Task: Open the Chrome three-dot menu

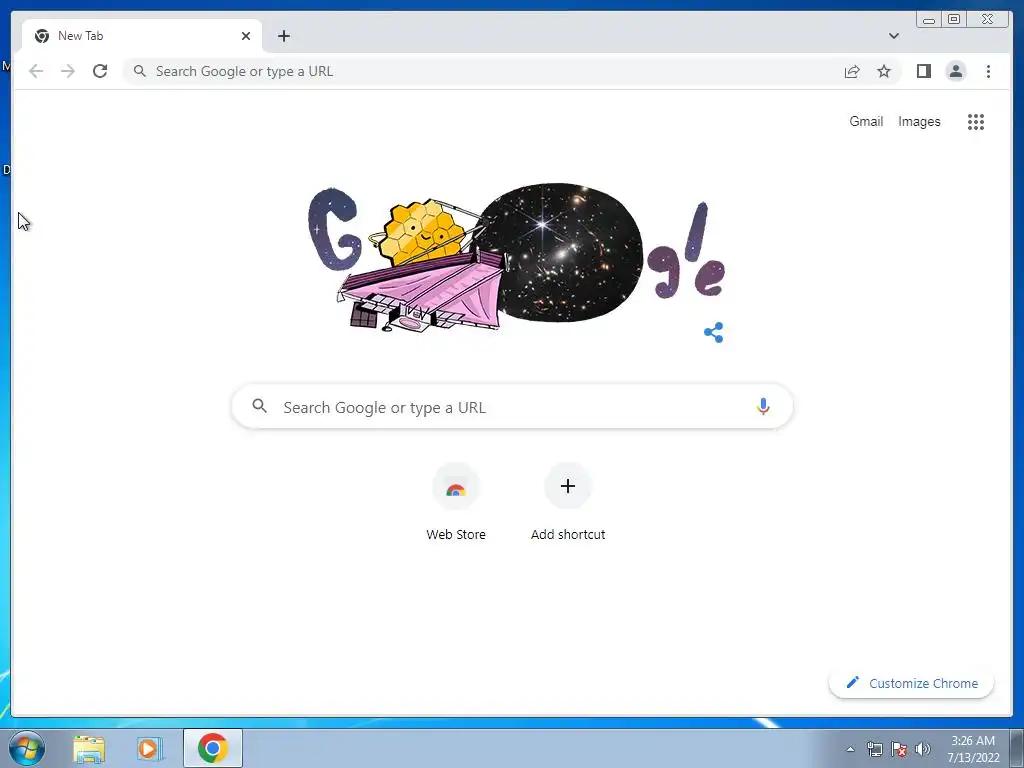Action: click(x=988, y=71)
